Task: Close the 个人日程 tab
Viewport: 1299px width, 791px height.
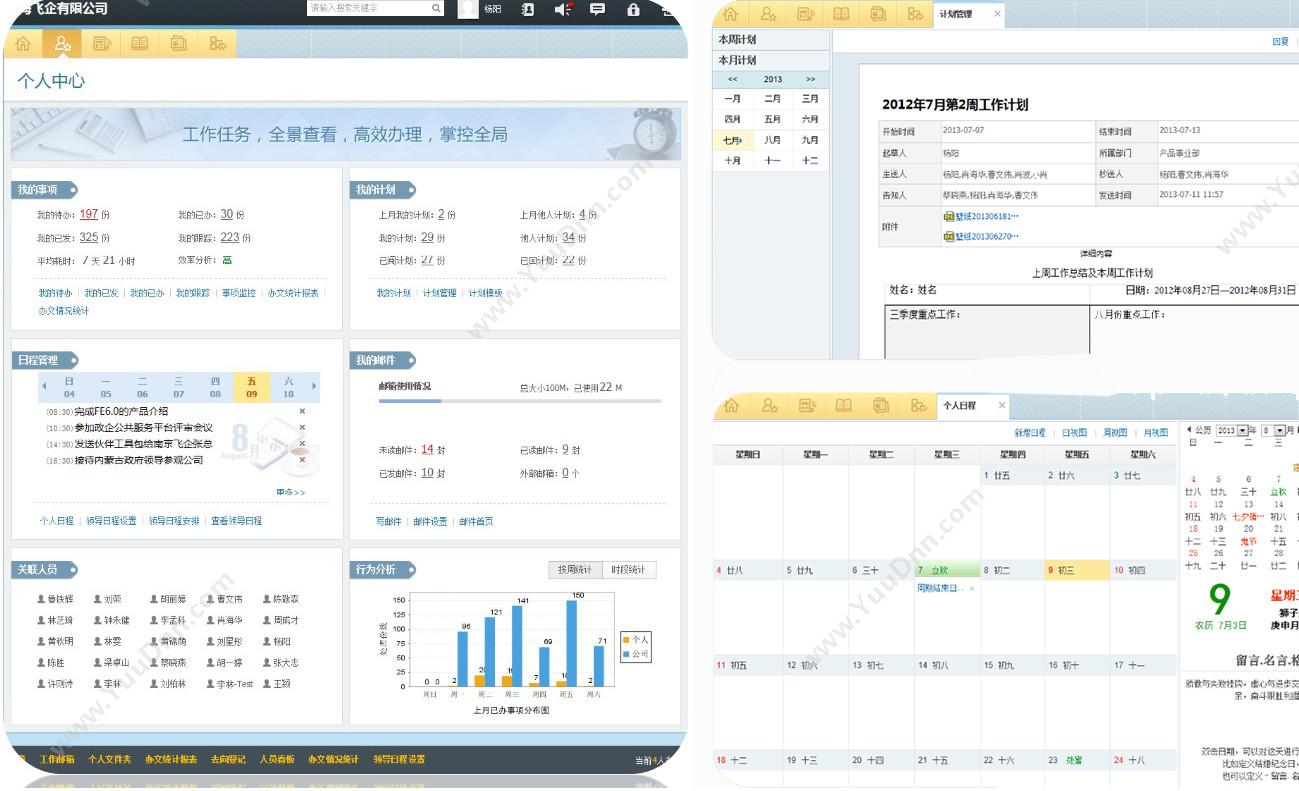Action: (x=1002, y=405)
